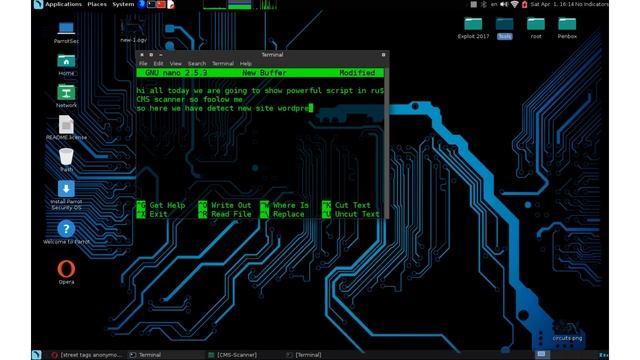Open the System menu

click(123, 4)
